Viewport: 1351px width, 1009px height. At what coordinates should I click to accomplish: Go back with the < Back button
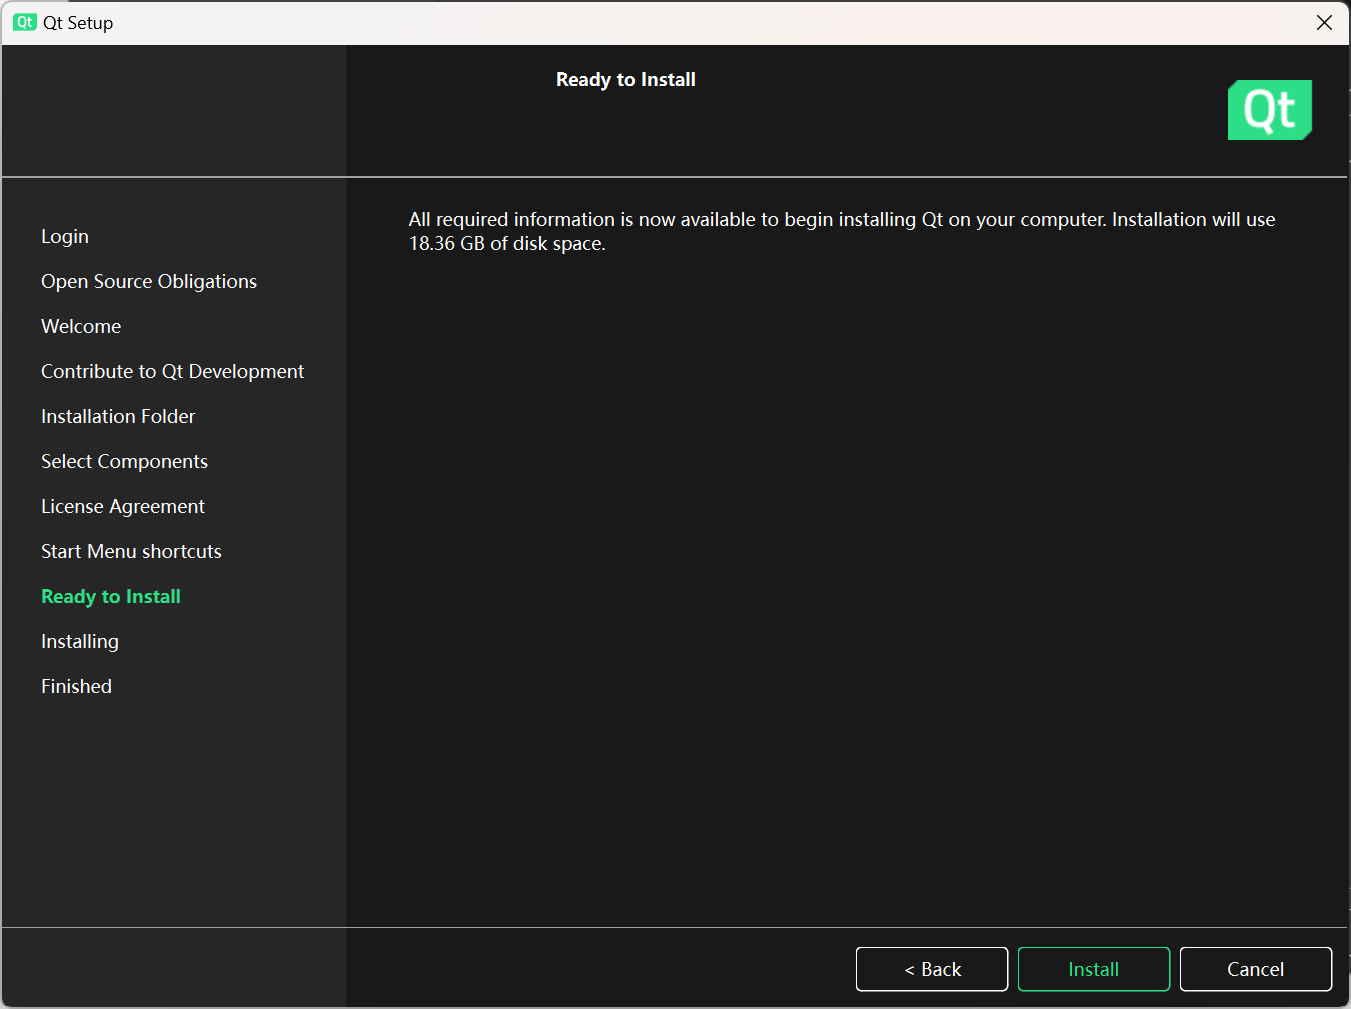[x=932, y=969]
